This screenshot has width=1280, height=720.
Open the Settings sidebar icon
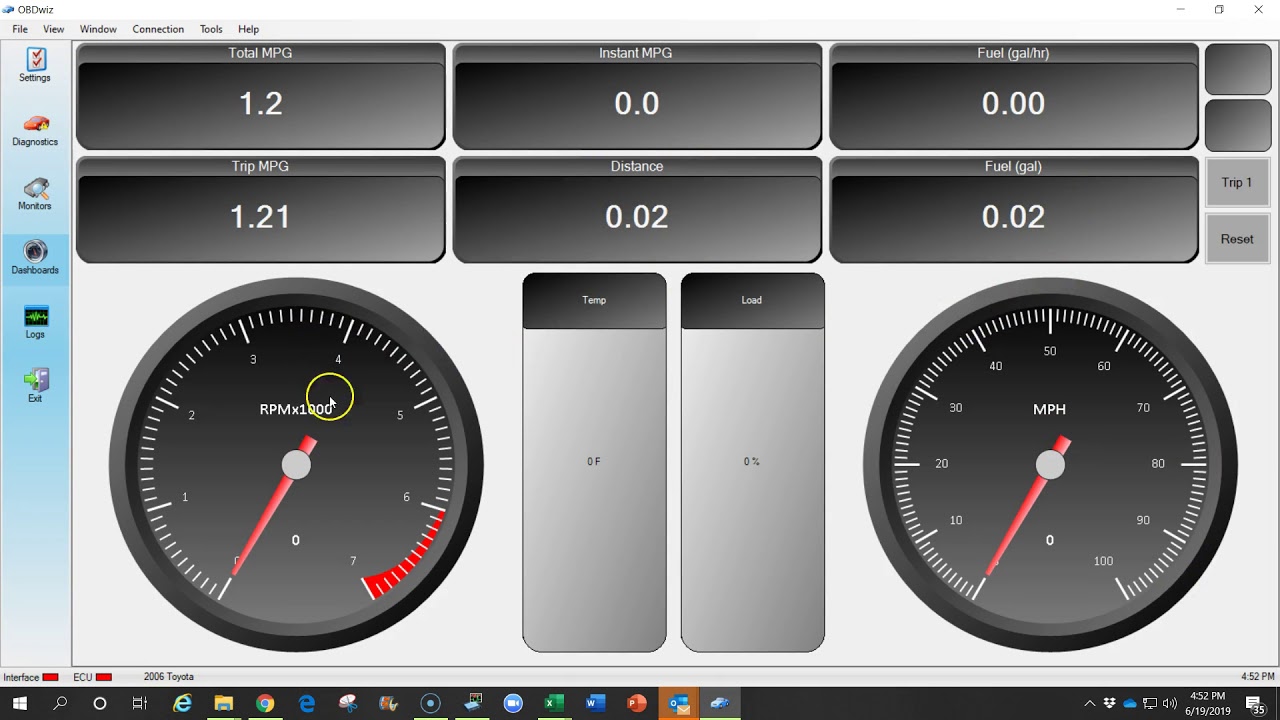click(x=35, y=65)
